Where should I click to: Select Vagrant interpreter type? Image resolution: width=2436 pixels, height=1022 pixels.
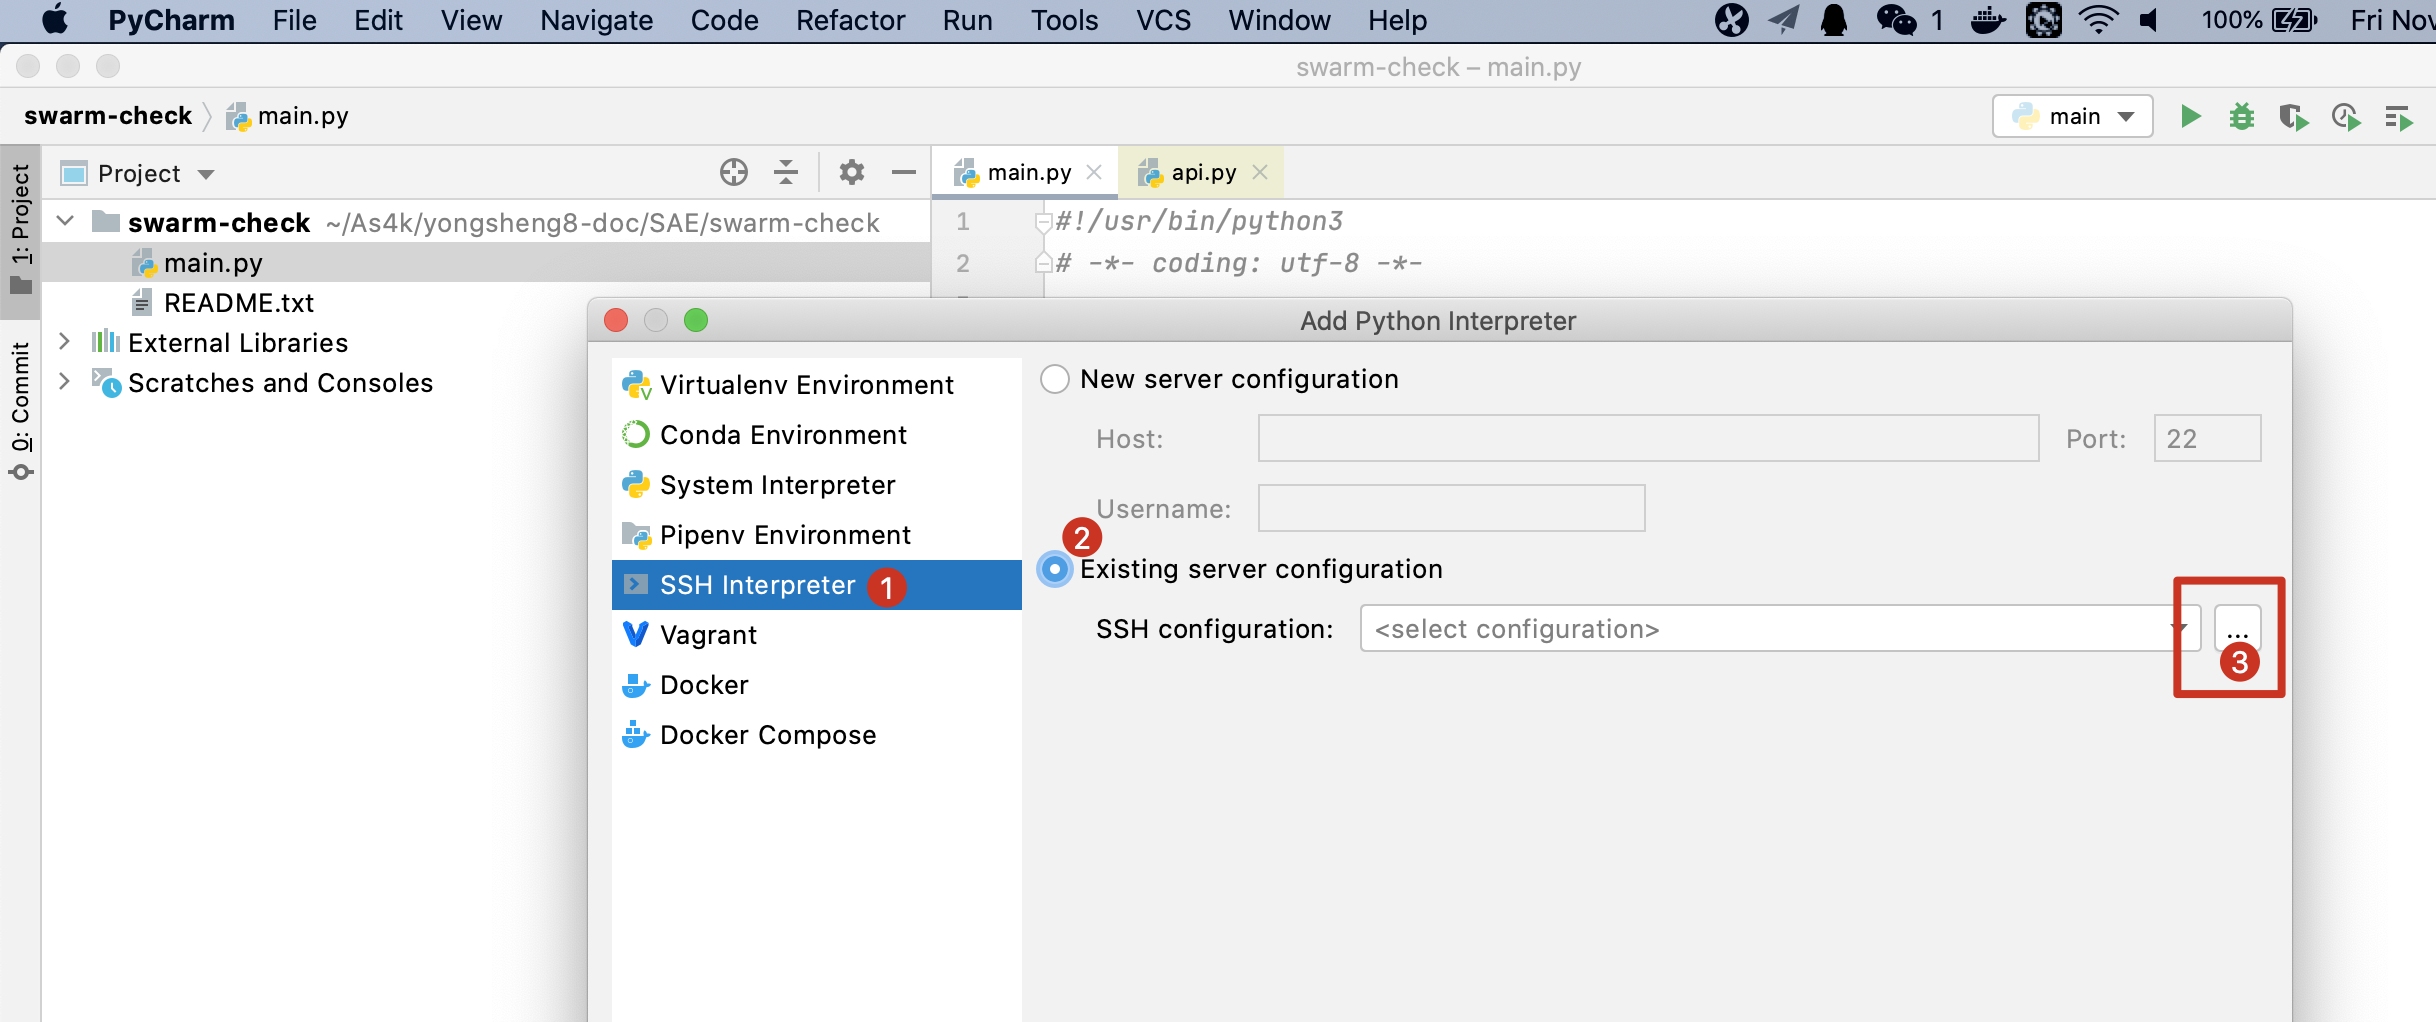pos(816,635)
